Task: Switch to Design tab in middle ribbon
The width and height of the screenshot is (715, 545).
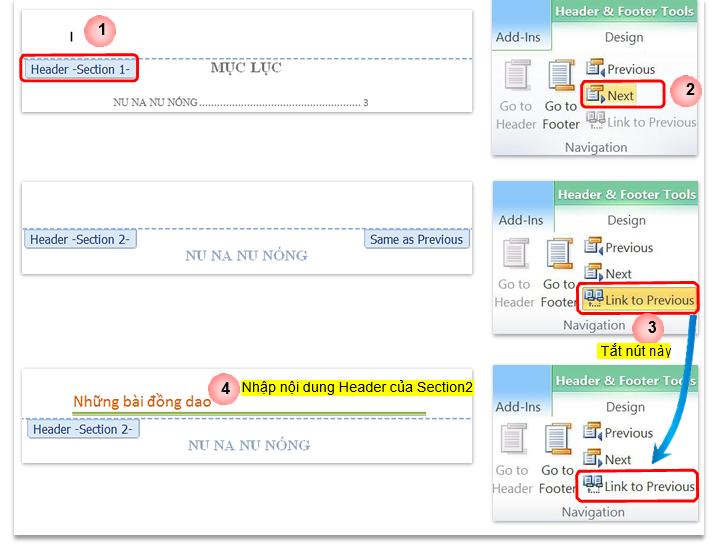Action: 626,220
